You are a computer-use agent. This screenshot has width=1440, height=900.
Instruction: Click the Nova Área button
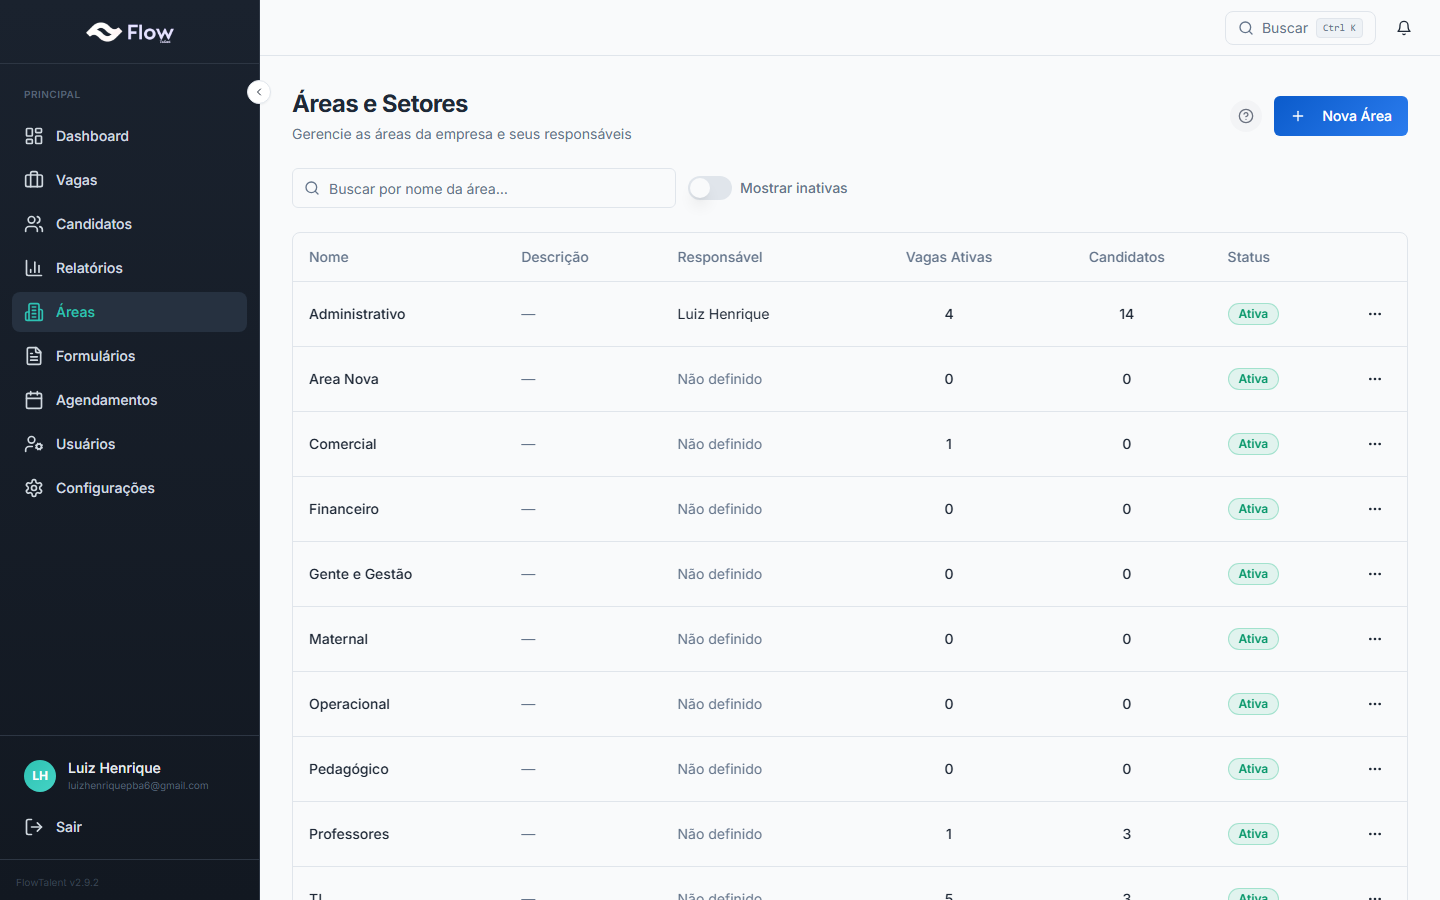1340,116
